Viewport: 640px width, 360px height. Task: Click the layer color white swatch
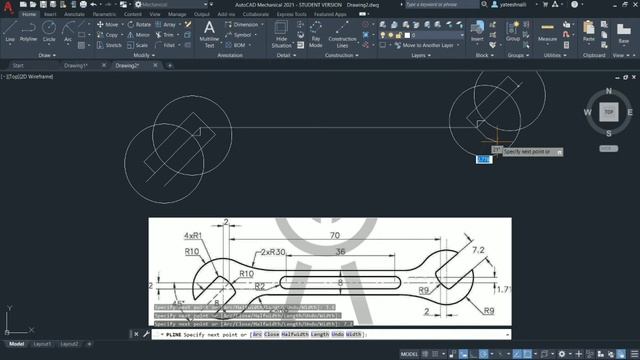pos(407,35)
